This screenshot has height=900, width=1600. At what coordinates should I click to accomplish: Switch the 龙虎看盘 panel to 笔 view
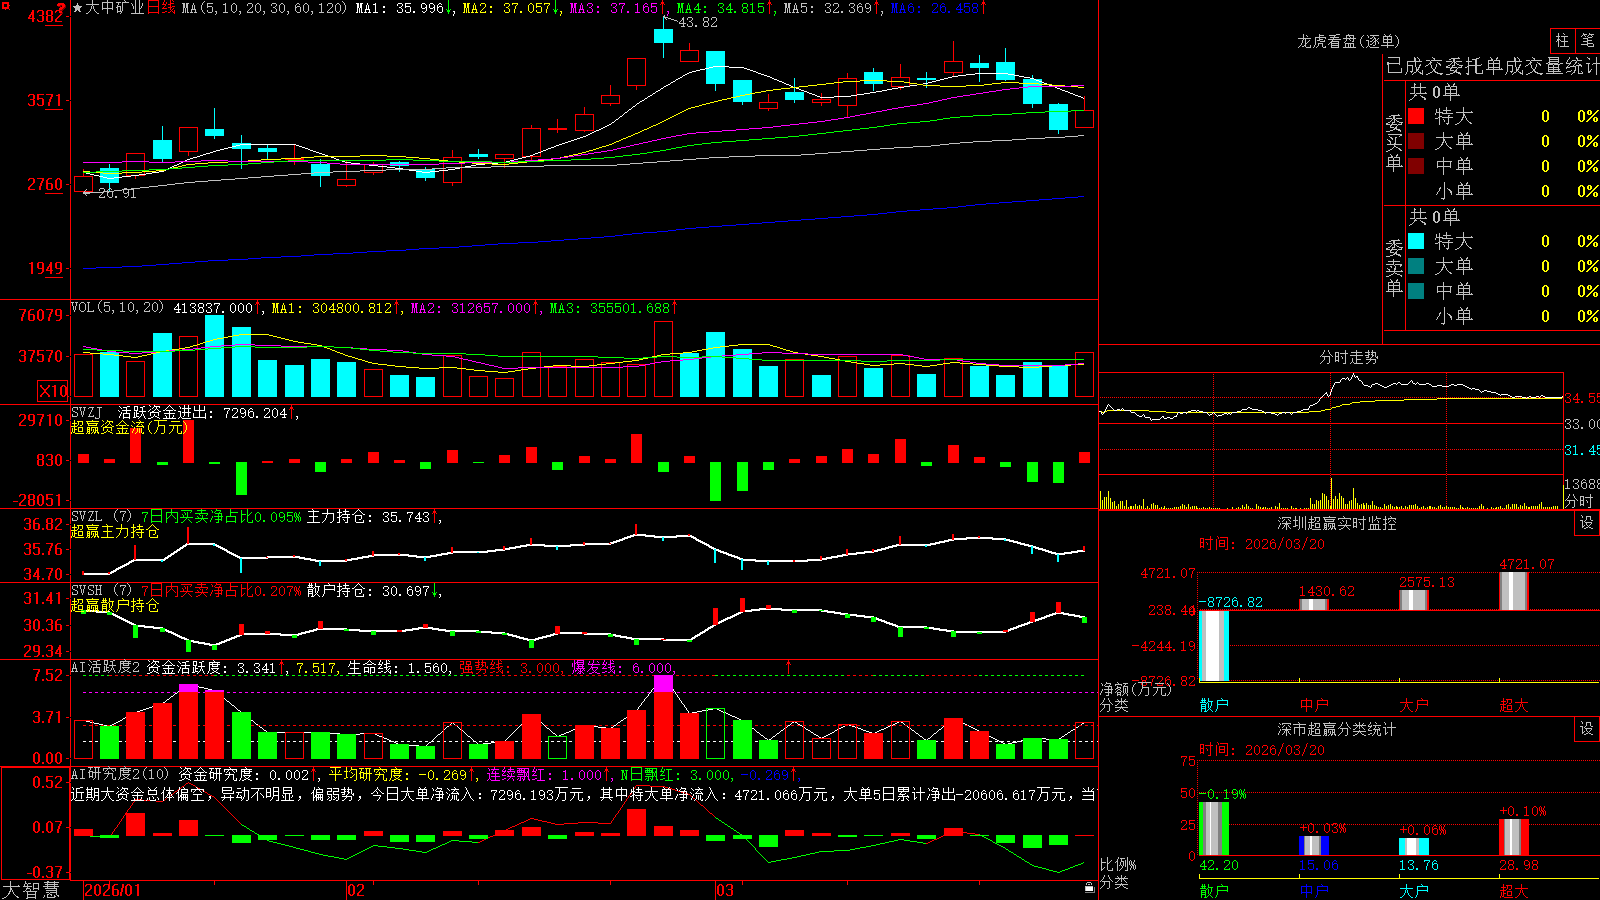tap(1587, 40)
